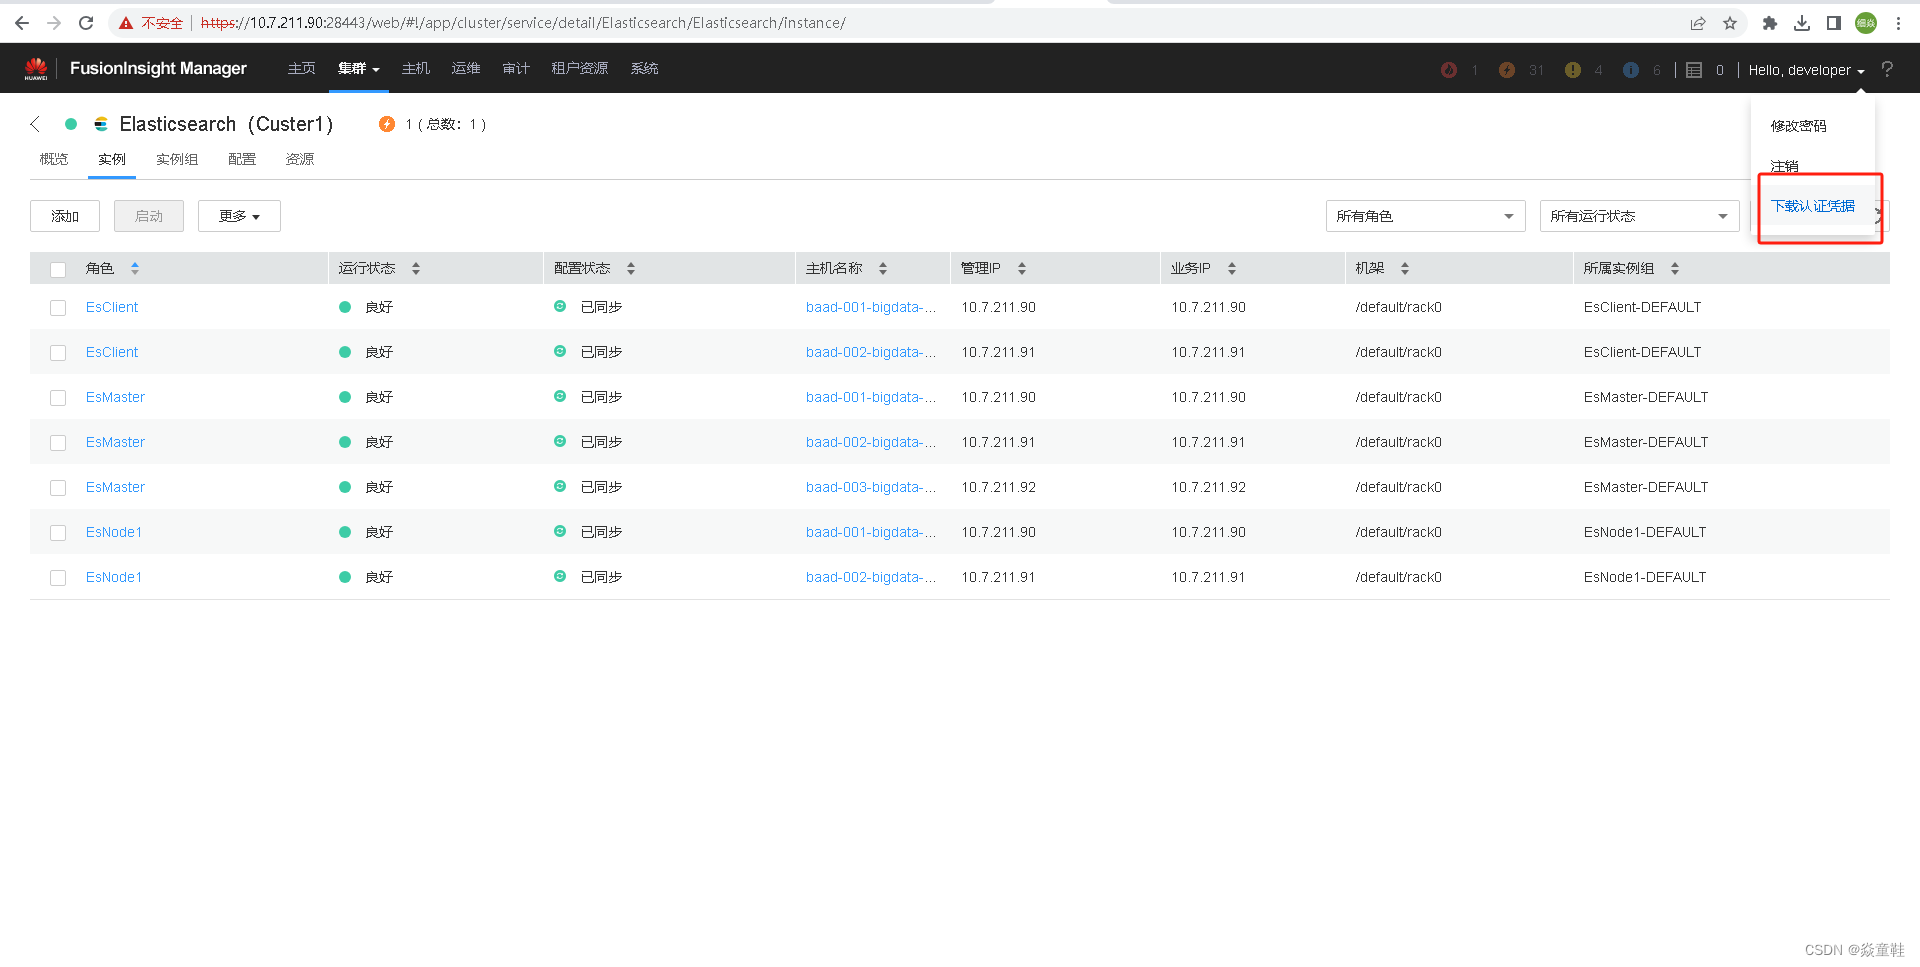Viewport: 1920px width, 967px height.
Task: Open the 所有运行状态 filter dropdown
Action: click(1639, 216)
